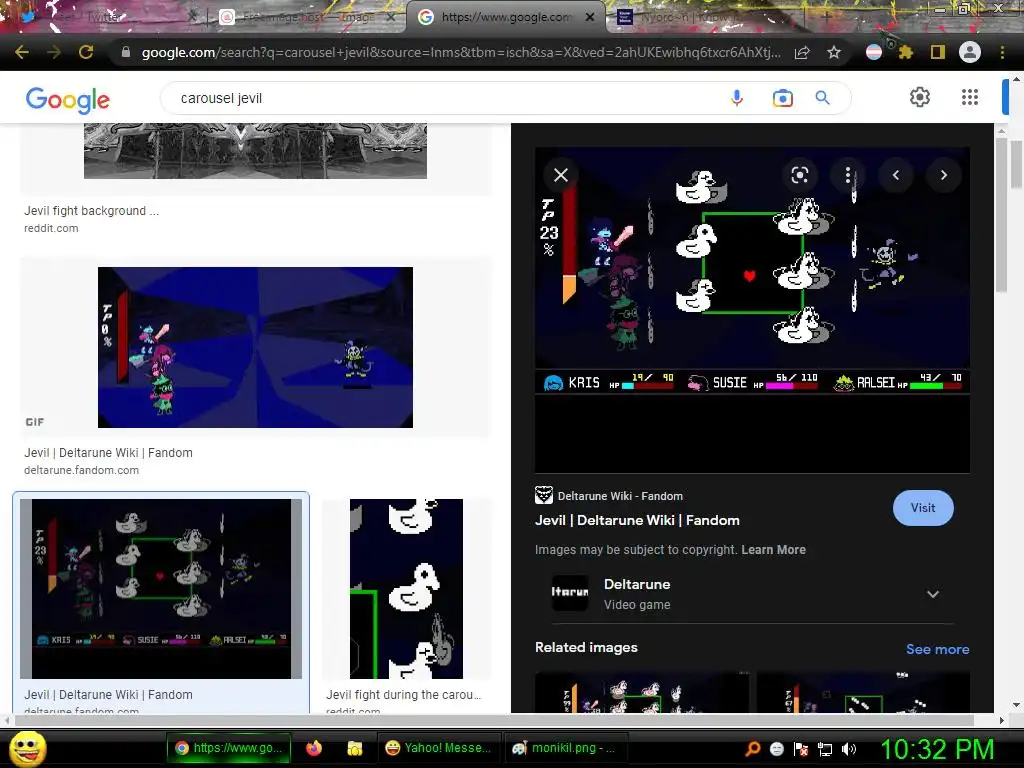Open the preview image more options menu

(848, 174)
